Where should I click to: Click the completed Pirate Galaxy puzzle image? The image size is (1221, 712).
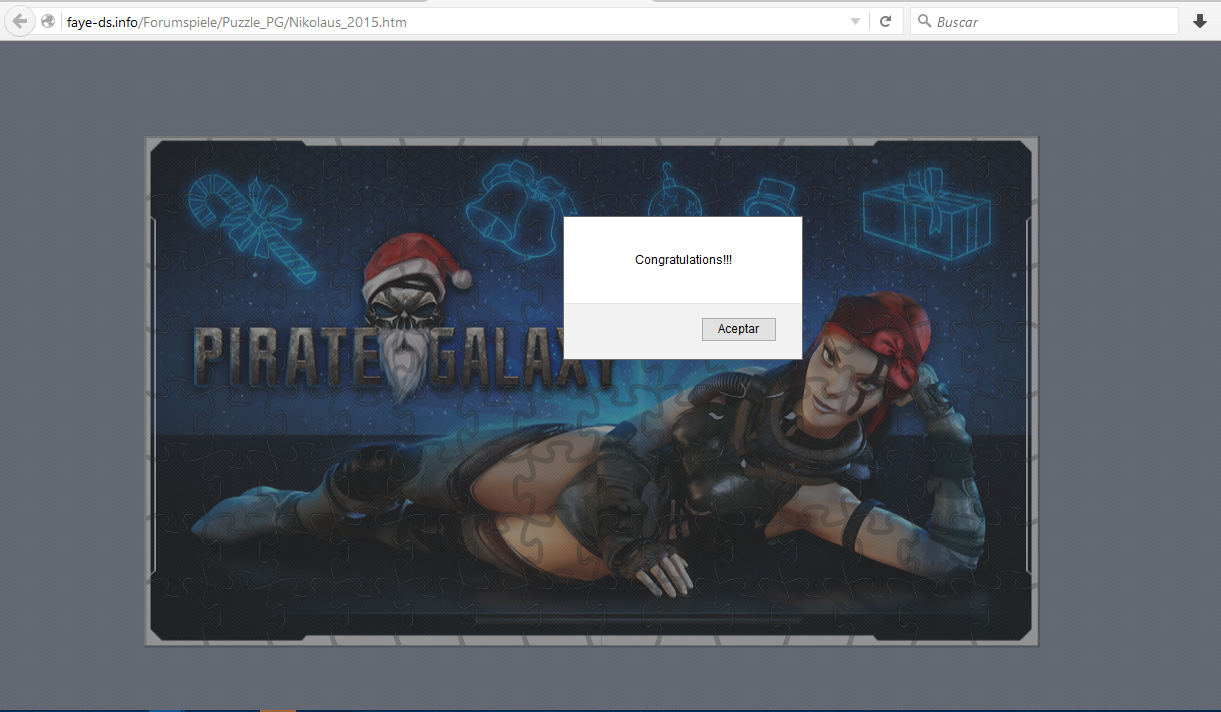point(592,391)
